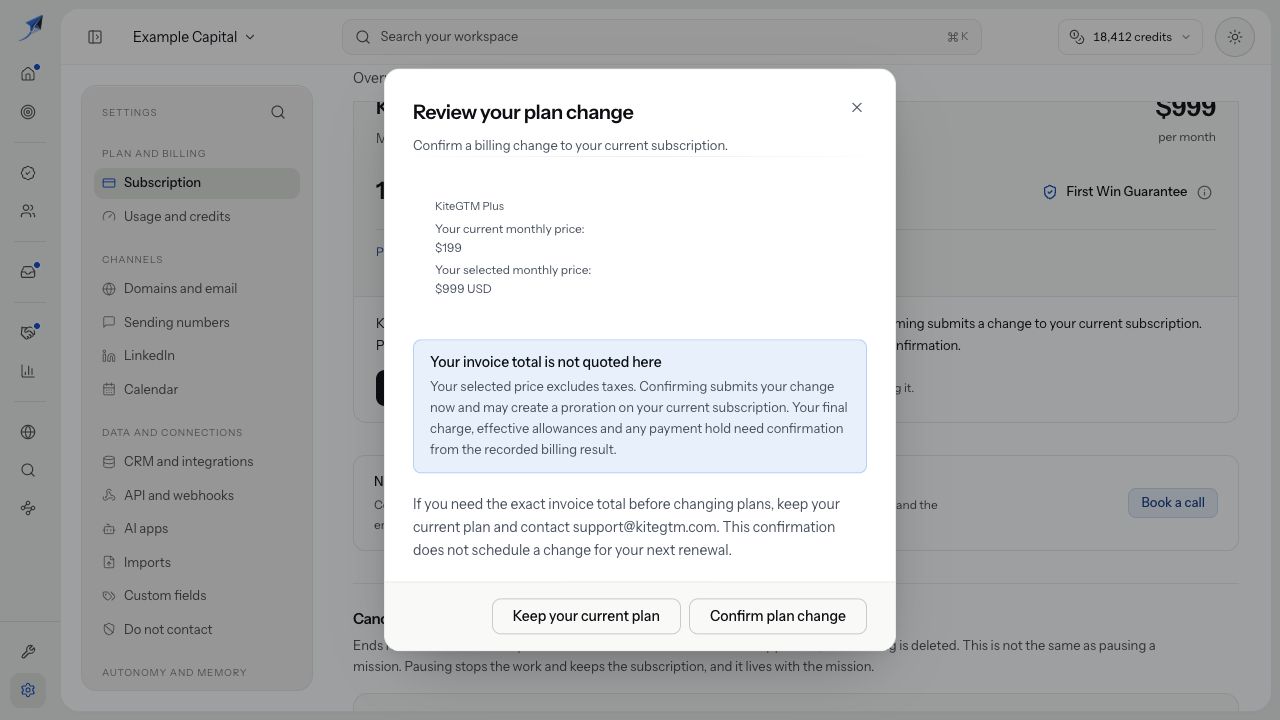The image size is (1280, 720).
Task: Open the handshake deals icon in left rail
Action: point(28,332)
